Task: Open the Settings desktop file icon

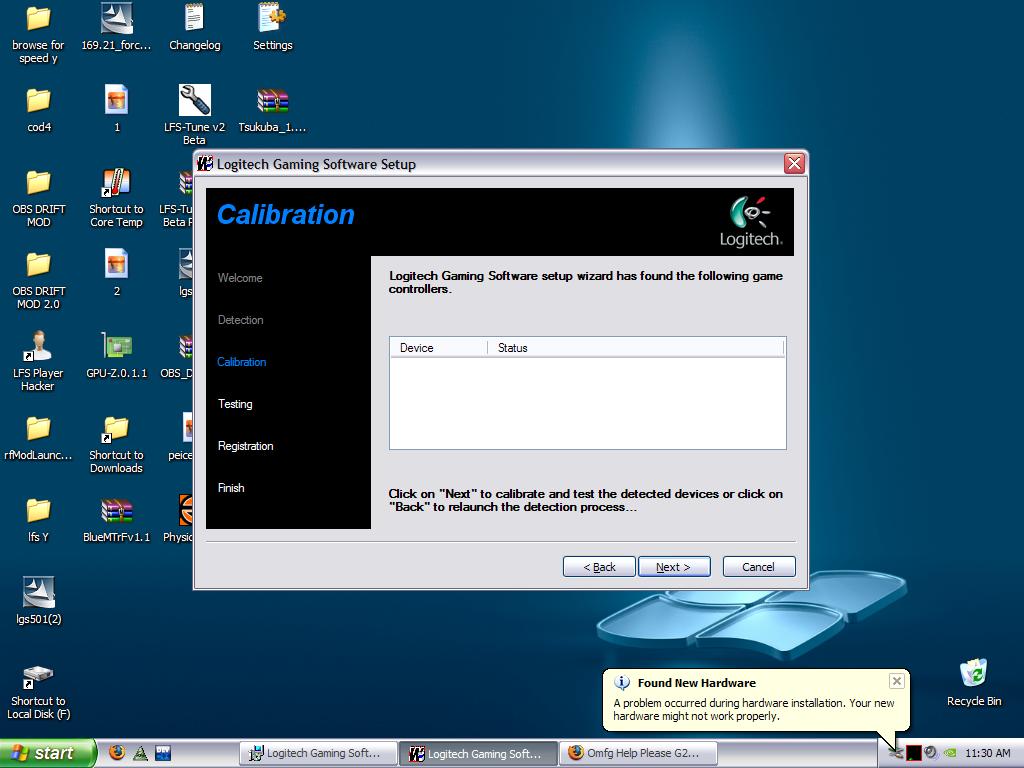Action: click(x=272, y=27)
